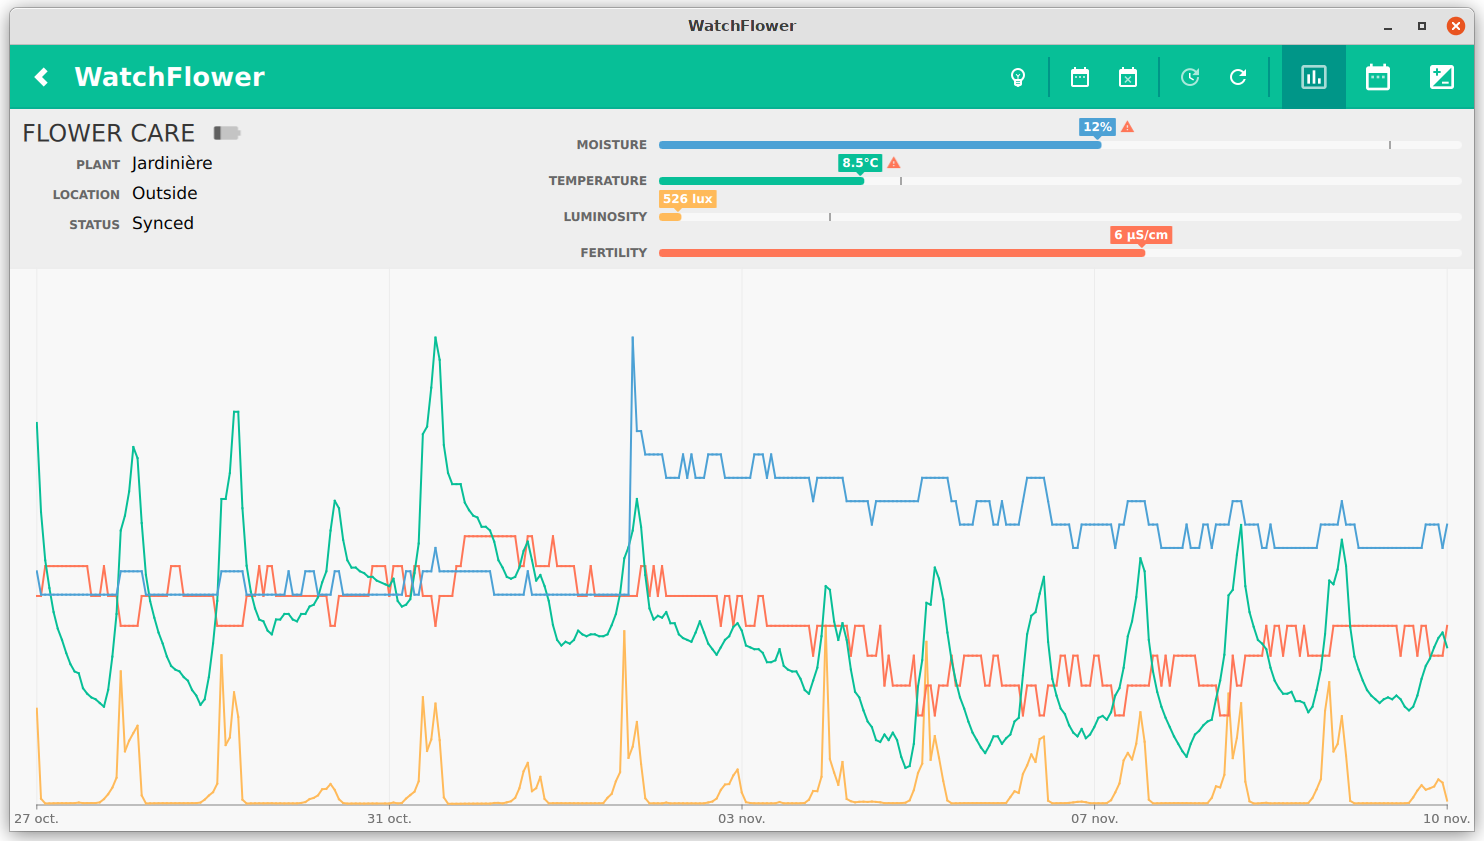Click the plant name Jardinière
This screenshot has height=841, width=1484.
click(172, 163)
